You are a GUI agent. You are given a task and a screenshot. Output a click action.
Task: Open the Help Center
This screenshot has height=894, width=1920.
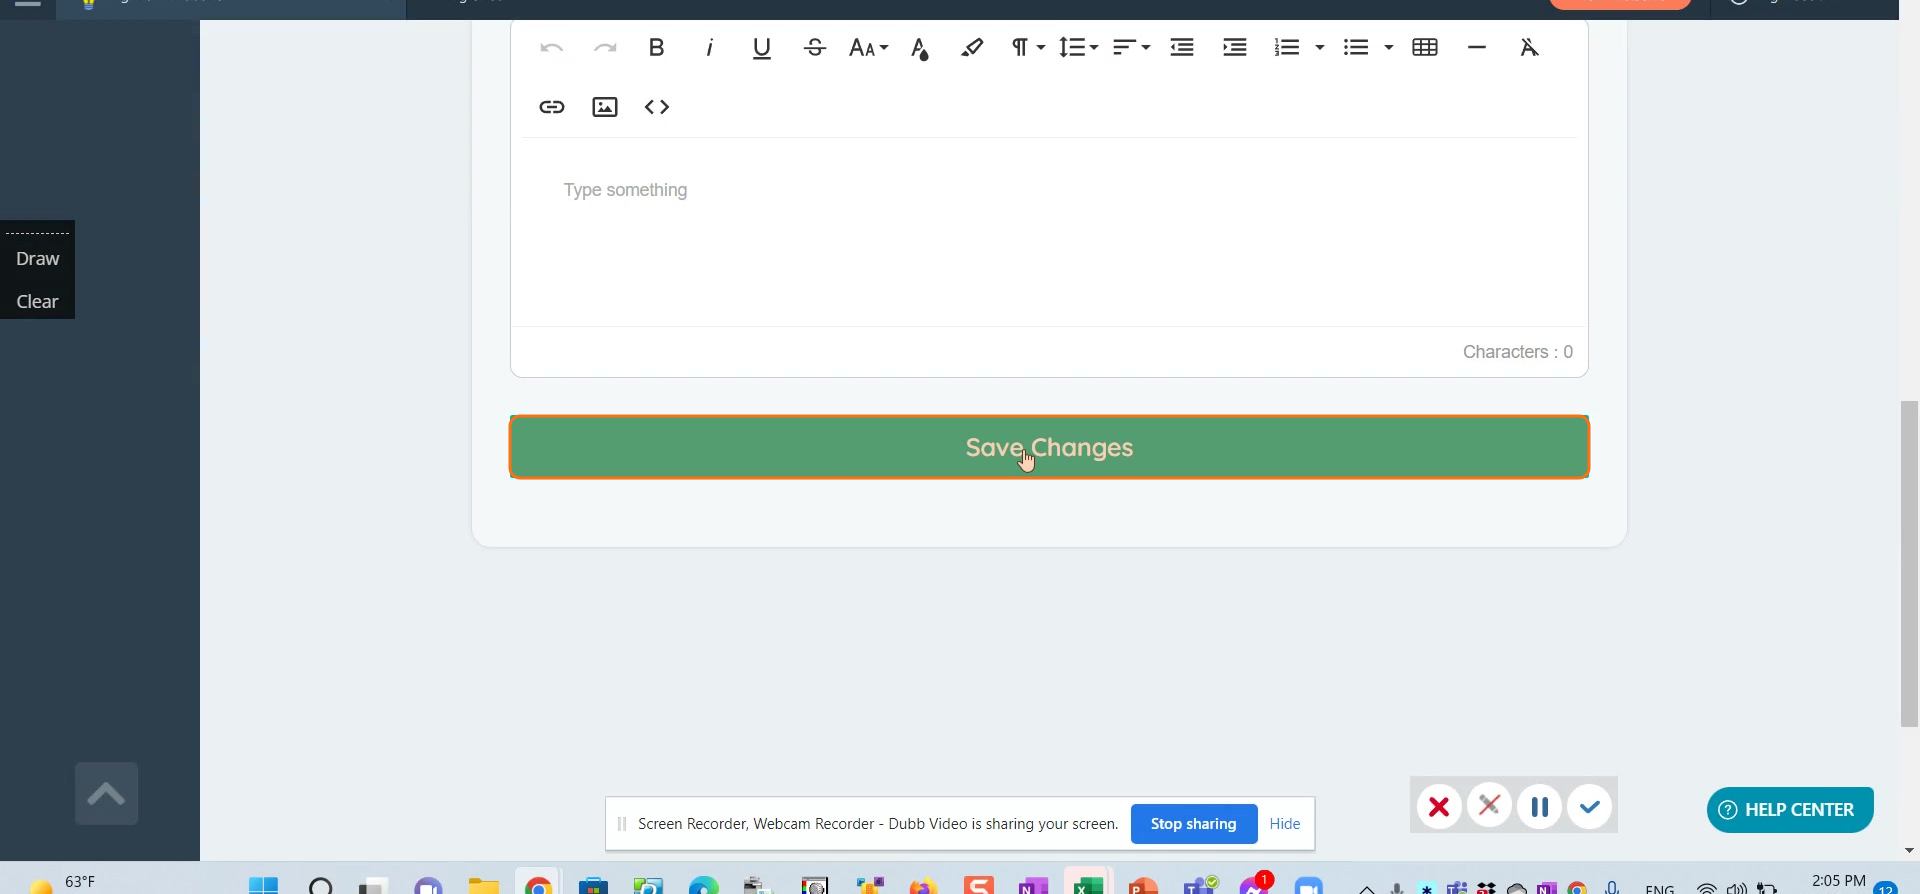(1790, 810)
